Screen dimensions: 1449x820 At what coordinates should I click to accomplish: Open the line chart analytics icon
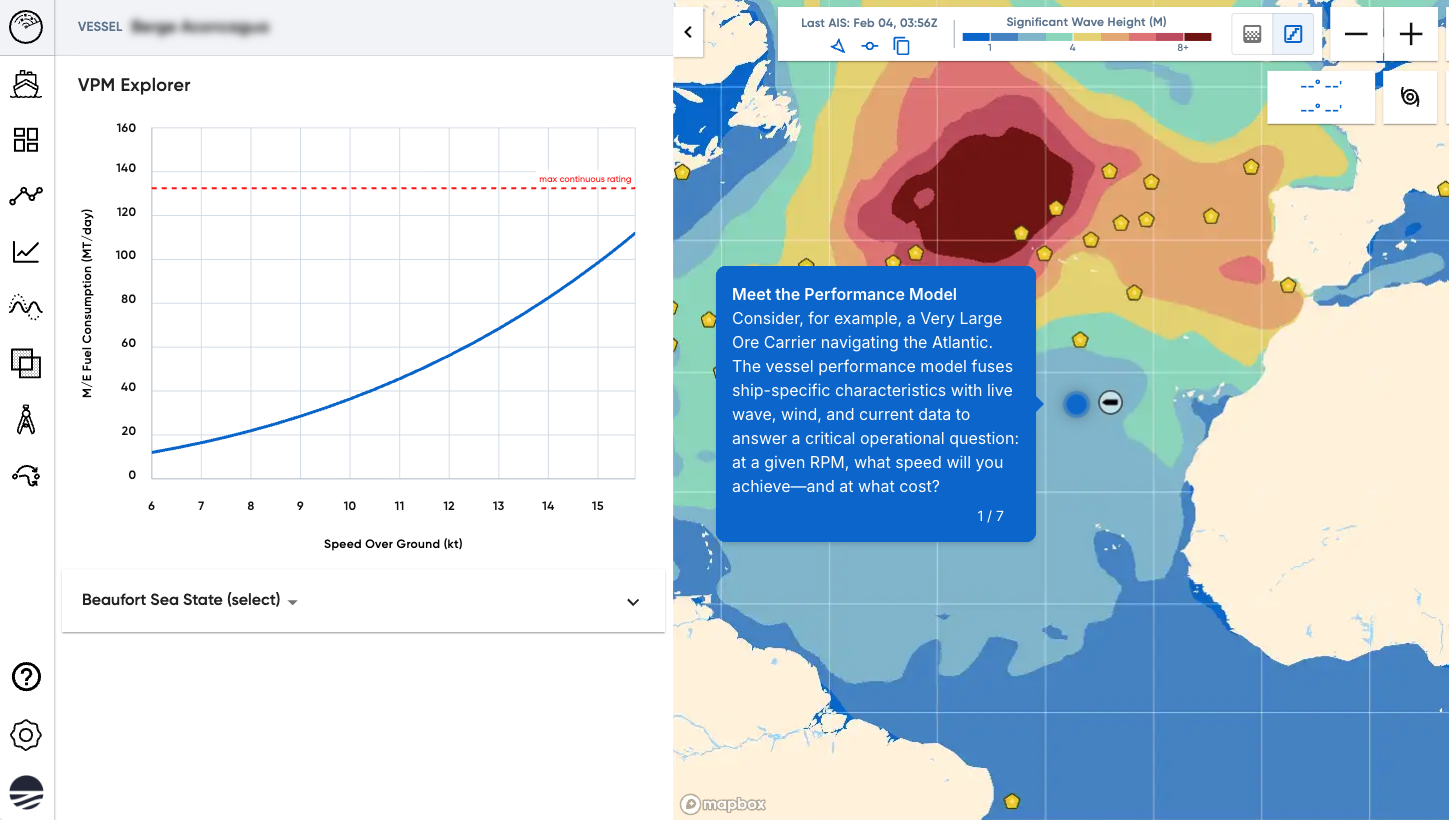26,252
